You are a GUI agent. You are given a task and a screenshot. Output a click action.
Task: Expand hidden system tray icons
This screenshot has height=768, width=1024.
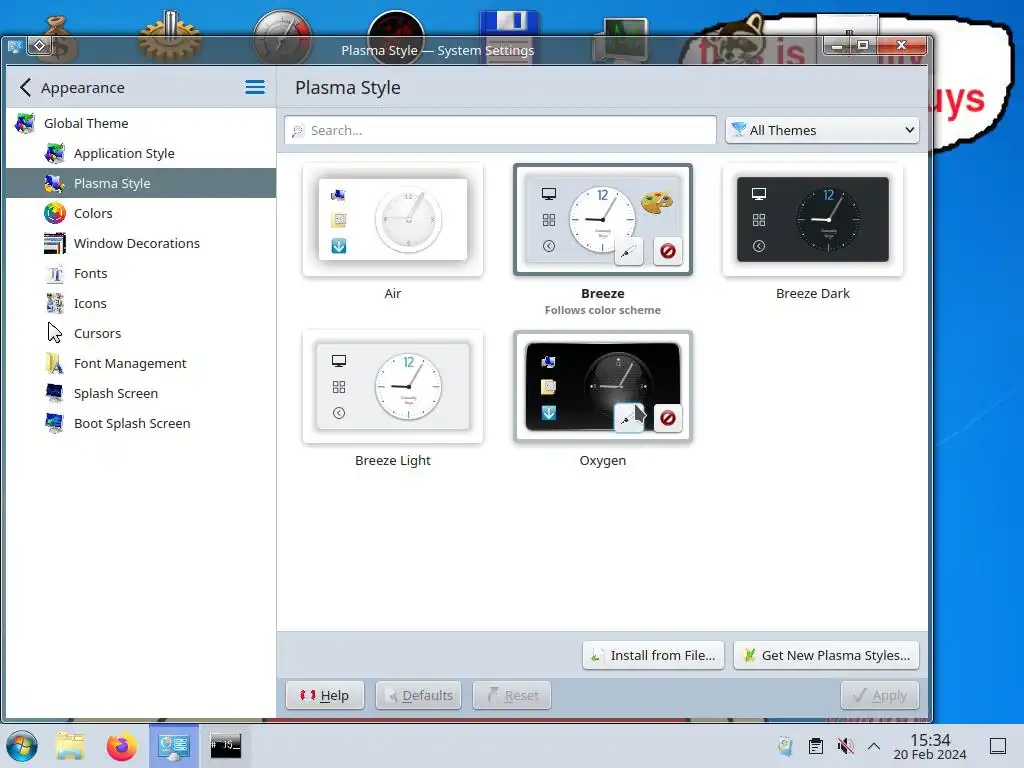874,746
